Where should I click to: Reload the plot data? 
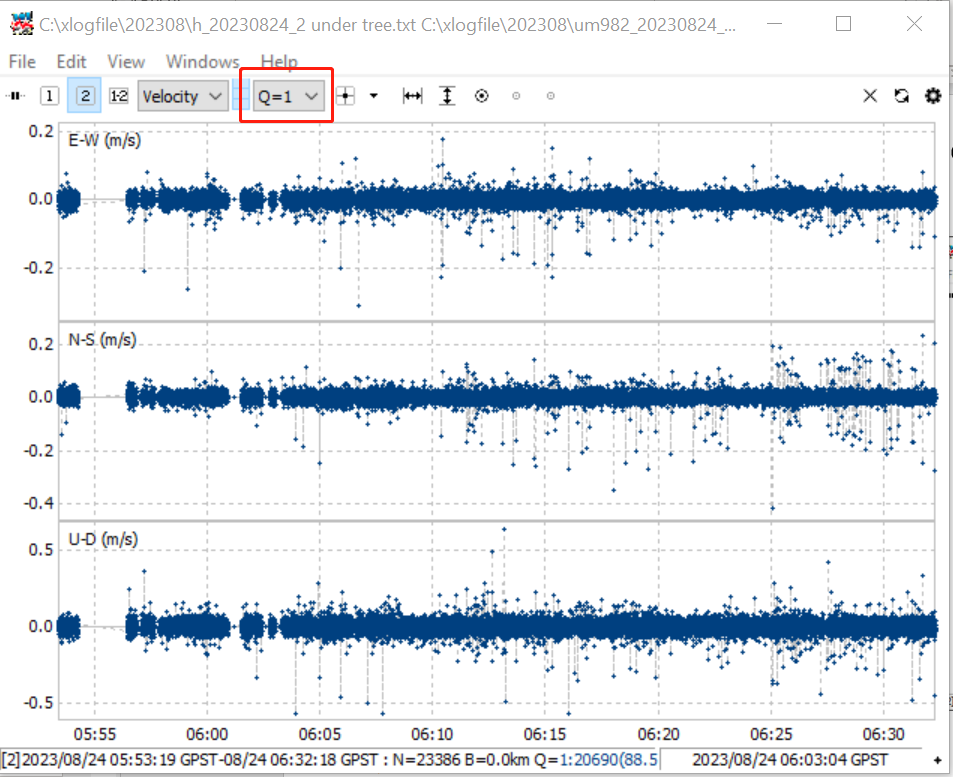coord(901,96)
